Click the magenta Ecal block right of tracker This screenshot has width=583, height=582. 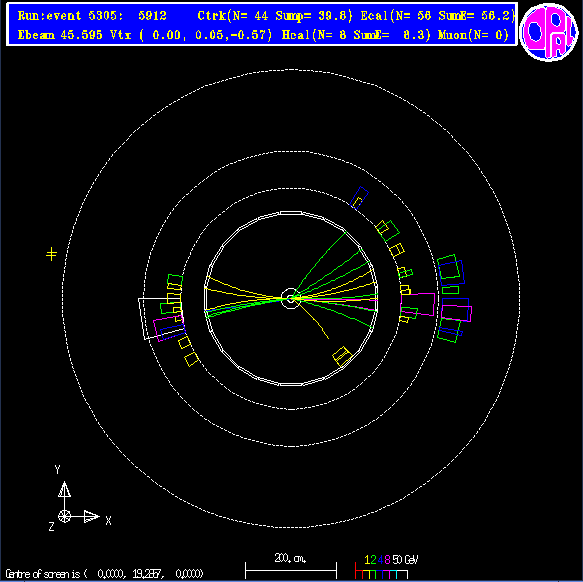pyautogui.click(x=418, y=305)
